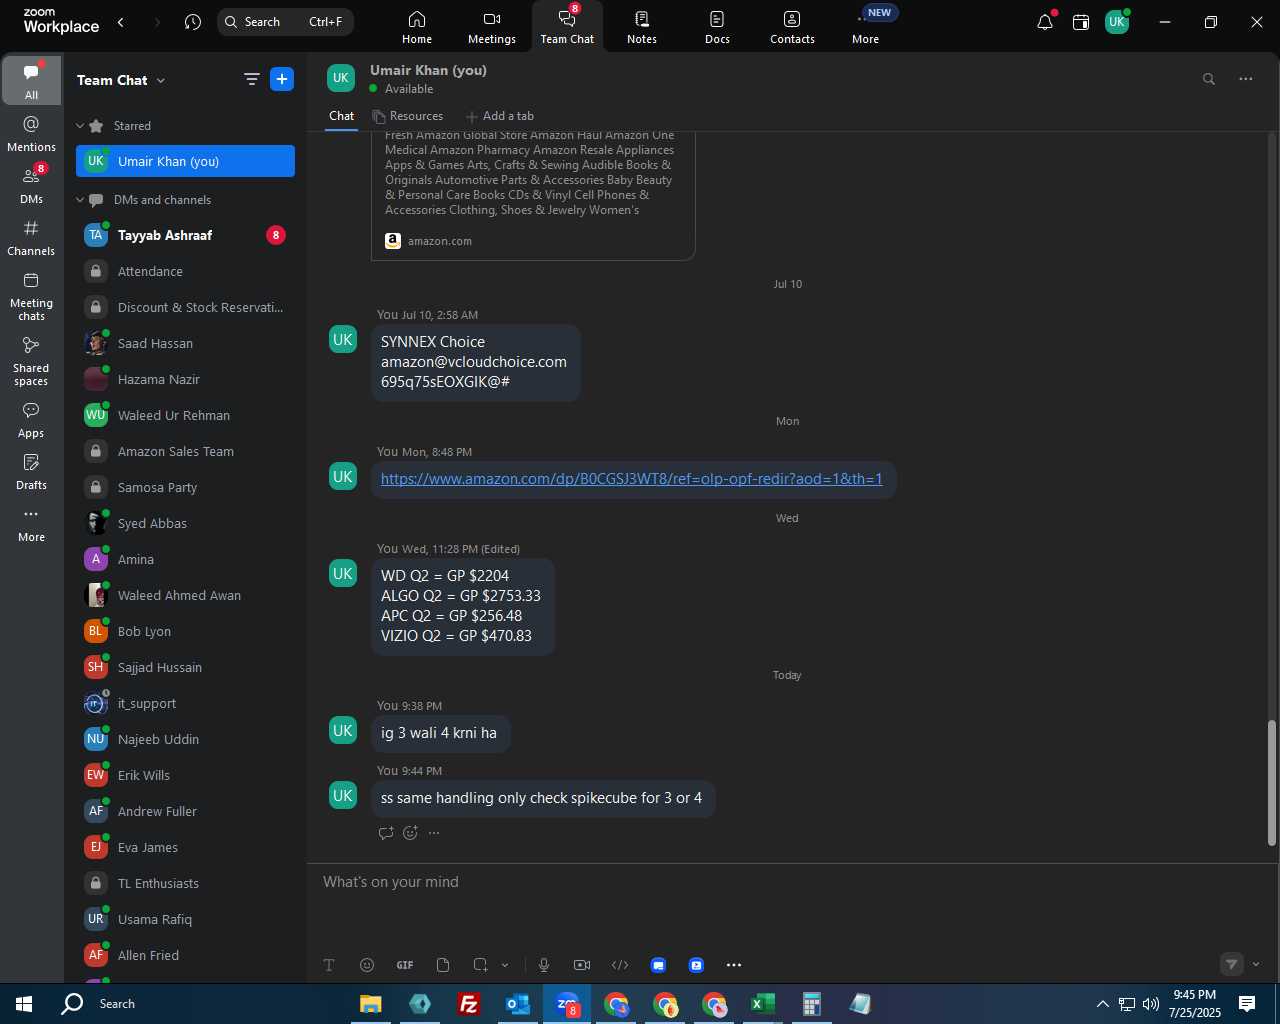
Task: Record a video message
Action: pos(582,965)
